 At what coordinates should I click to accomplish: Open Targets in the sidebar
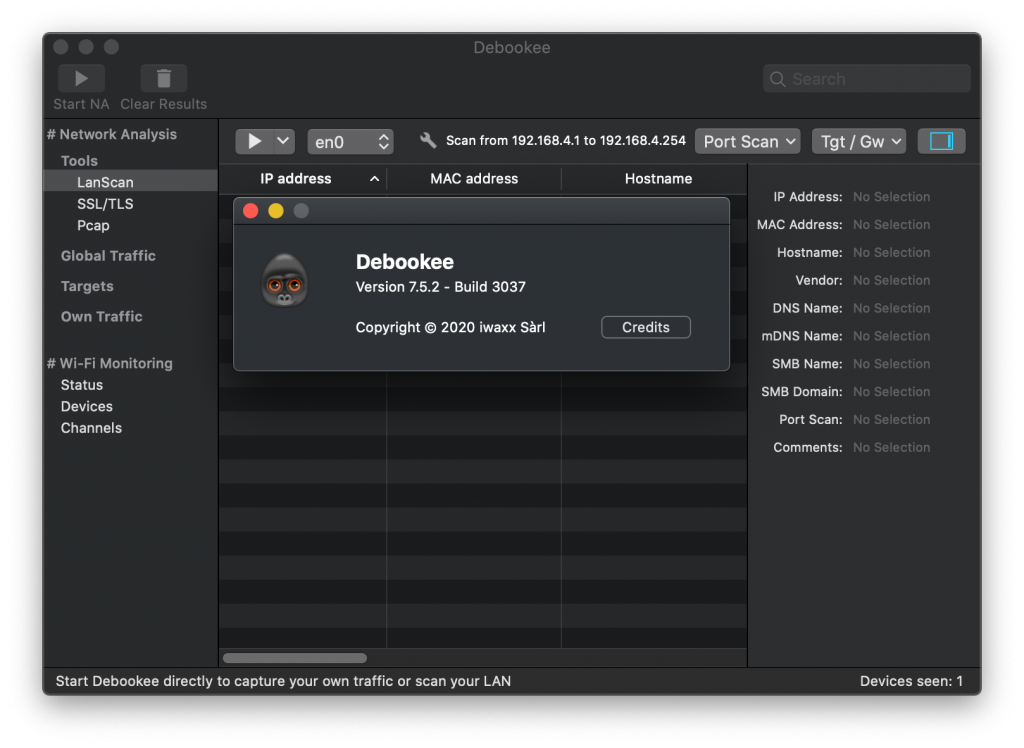click(87, 286)
